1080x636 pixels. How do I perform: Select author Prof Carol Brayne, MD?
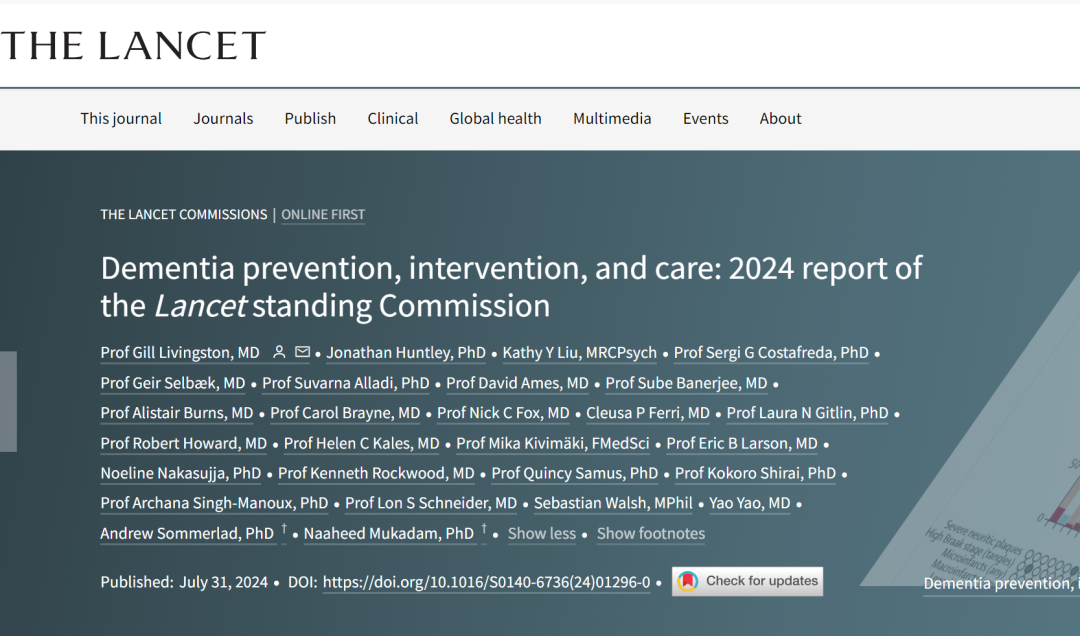[x=345, y=413]
